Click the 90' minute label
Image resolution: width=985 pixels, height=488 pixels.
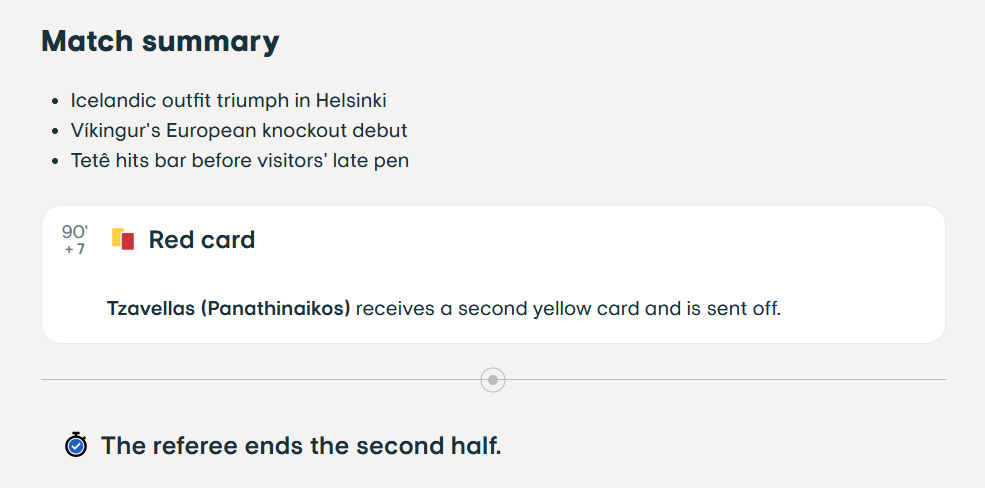coord(75,232)
